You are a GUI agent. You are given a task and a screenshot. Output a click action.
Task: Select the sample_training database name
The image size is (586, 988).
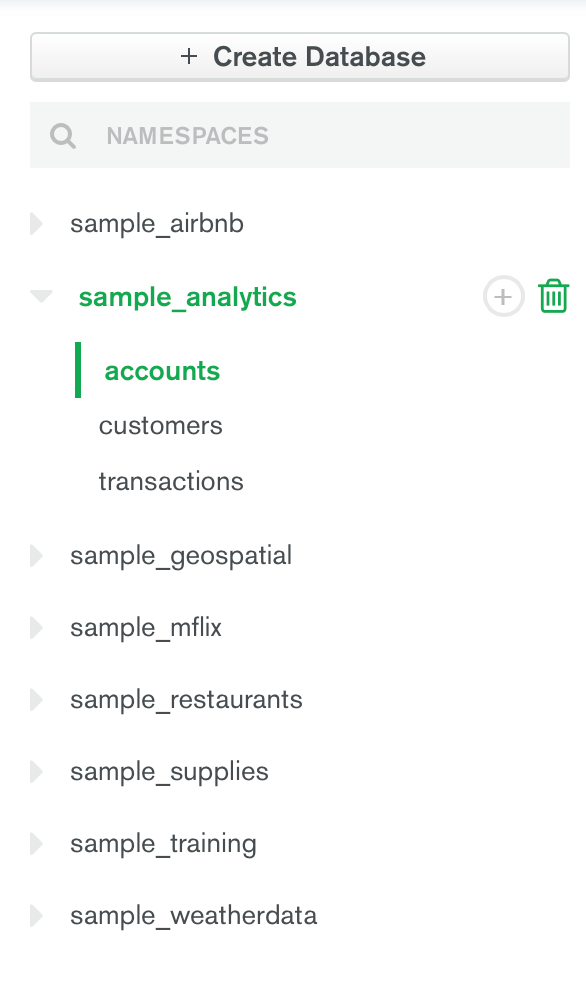point(163,844)
